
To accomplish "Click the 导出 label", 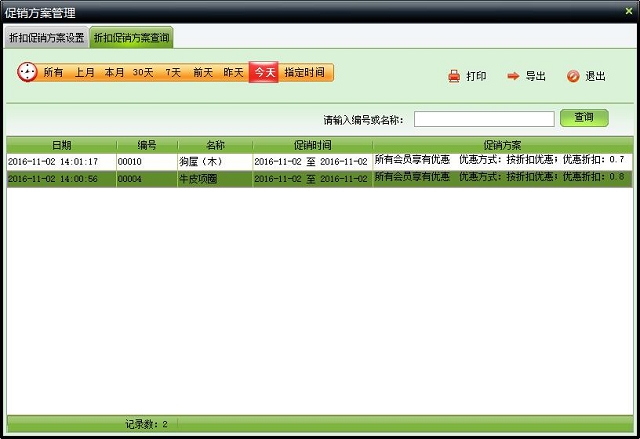I will click(536, 76).
